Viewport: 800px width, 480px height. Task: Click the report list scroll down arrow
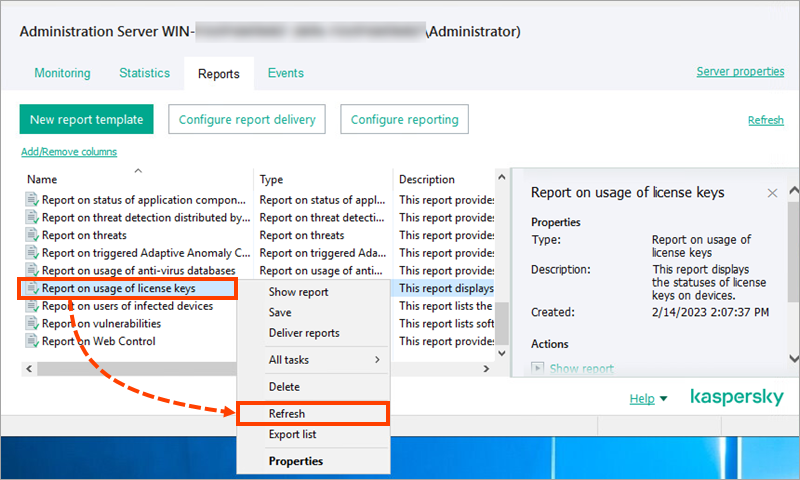click(x=502, y=353)
